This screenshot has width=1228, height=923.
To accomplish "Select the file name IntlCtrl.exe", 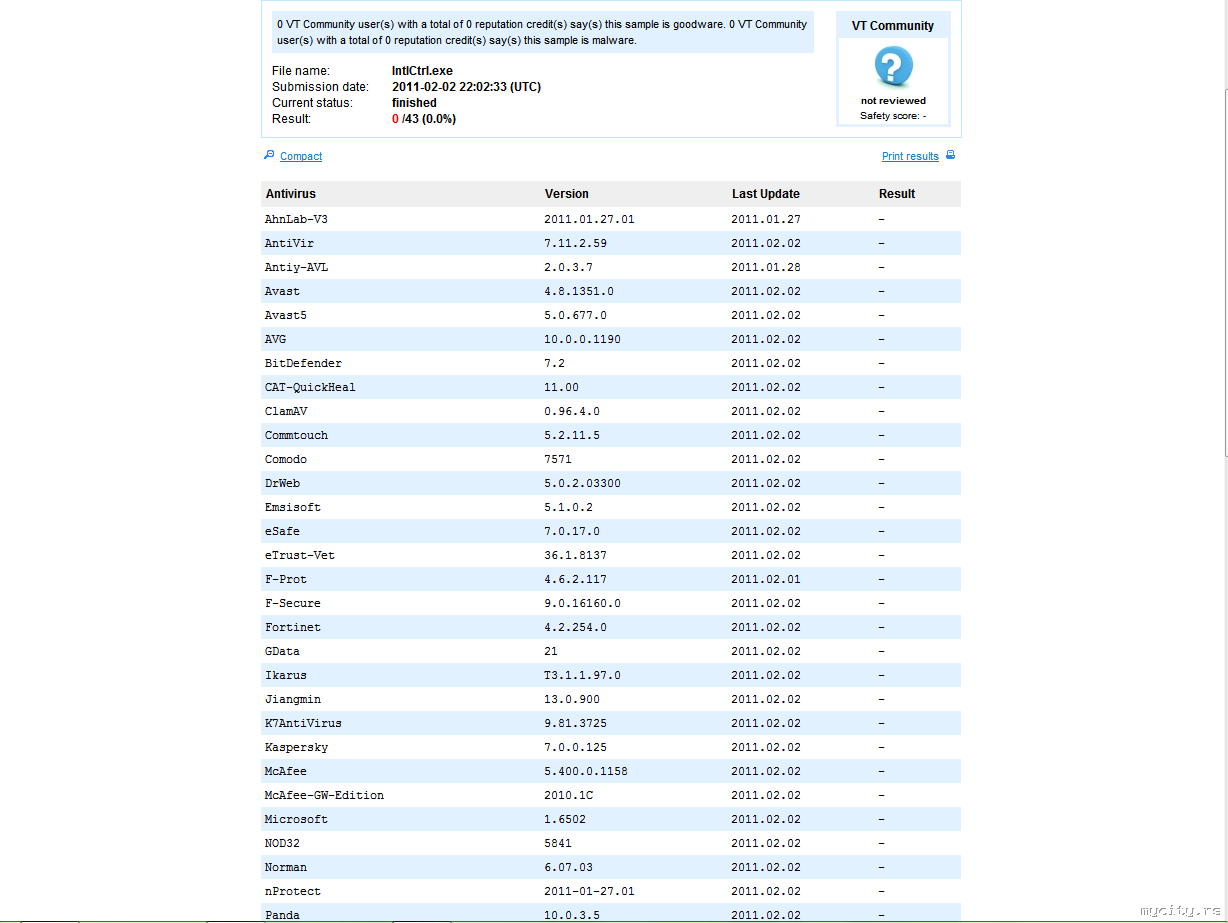I will click(x=422, y=71).
